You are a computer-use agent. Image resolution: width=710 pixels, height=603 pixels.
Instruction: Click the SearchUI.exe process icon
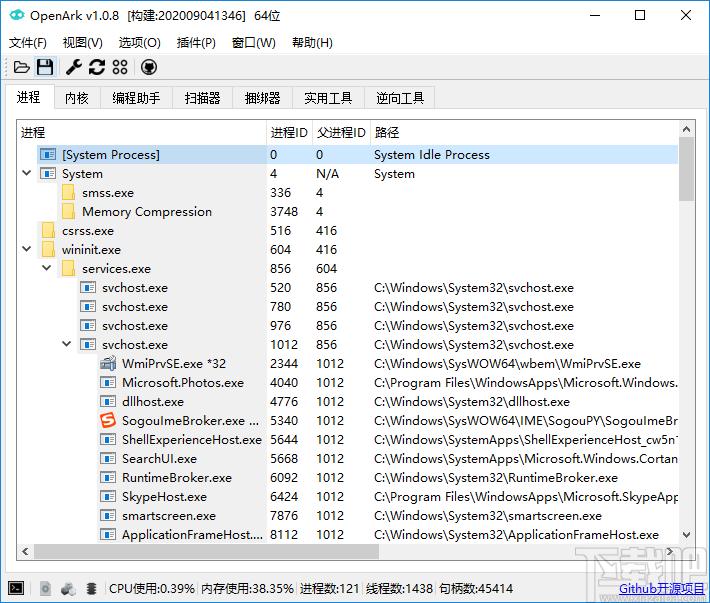(108, 459)
